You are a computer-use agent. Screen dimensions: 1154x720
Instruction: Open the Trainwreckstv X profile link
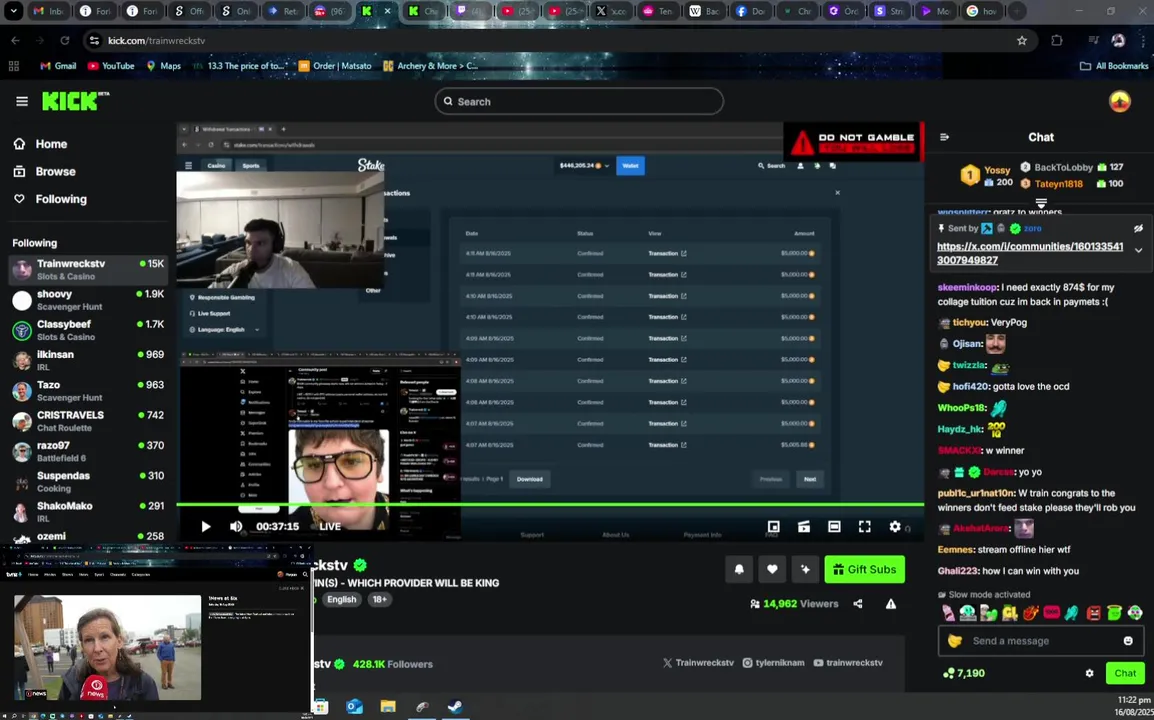(698, 663)
